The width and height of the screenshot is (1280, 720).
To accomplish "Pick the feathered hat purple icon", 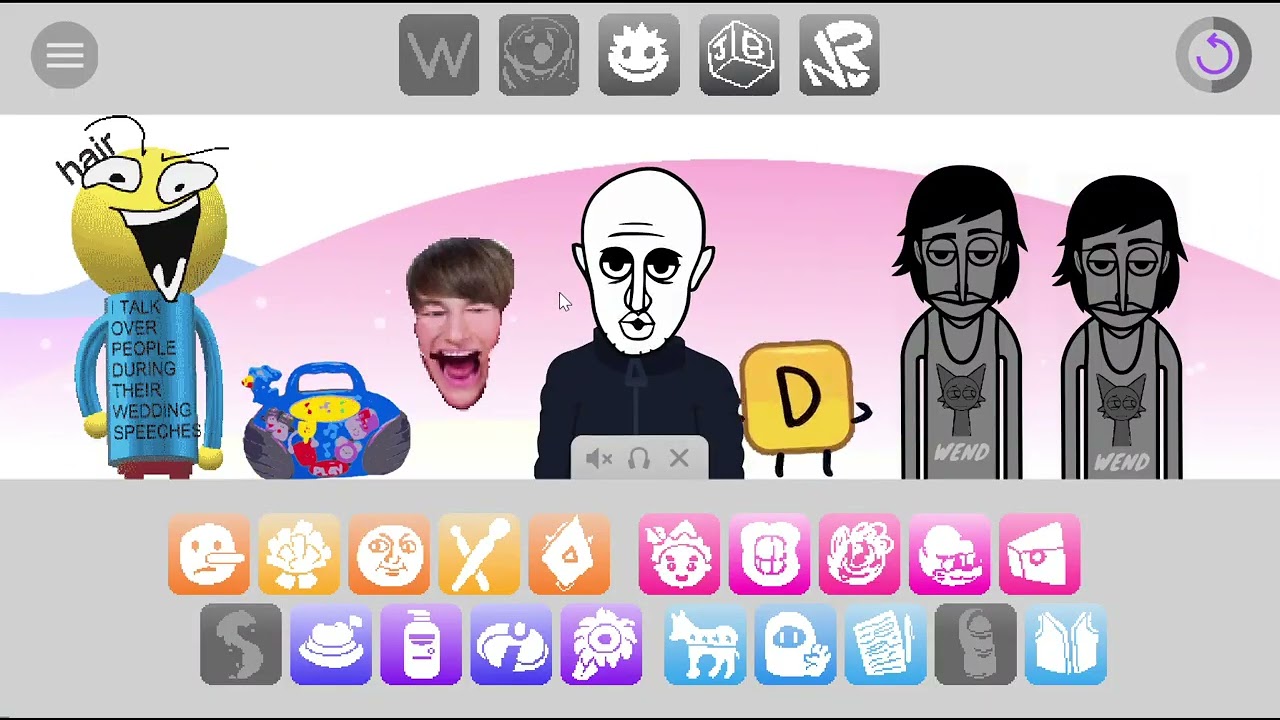I will [331, 645].
